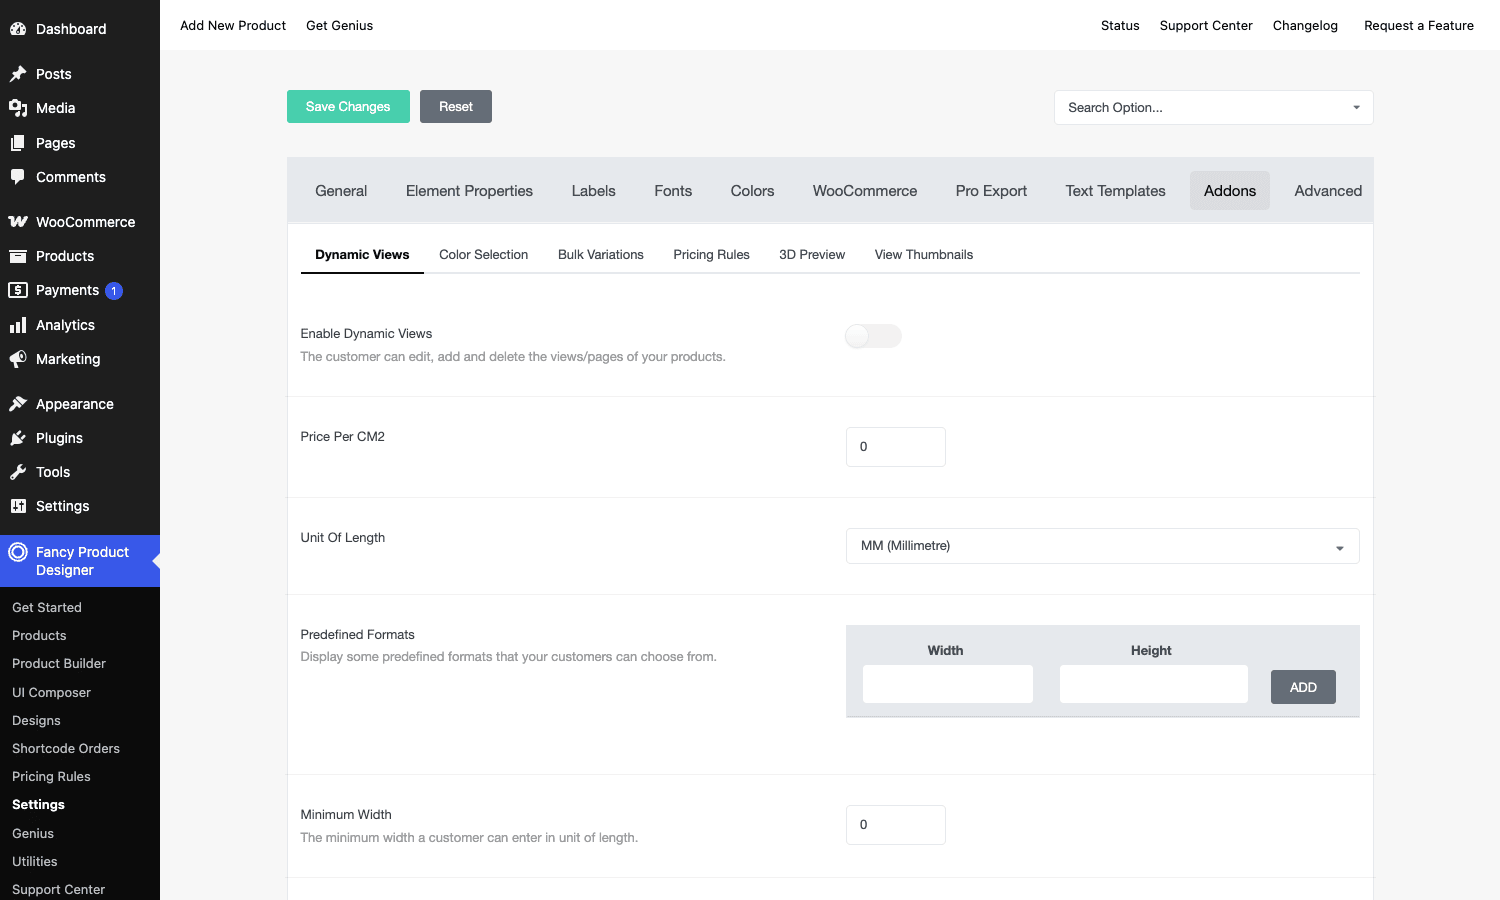The image size is (1500, 900).
Task: Switch to the Element Properties tab
Action: [469, 191]
